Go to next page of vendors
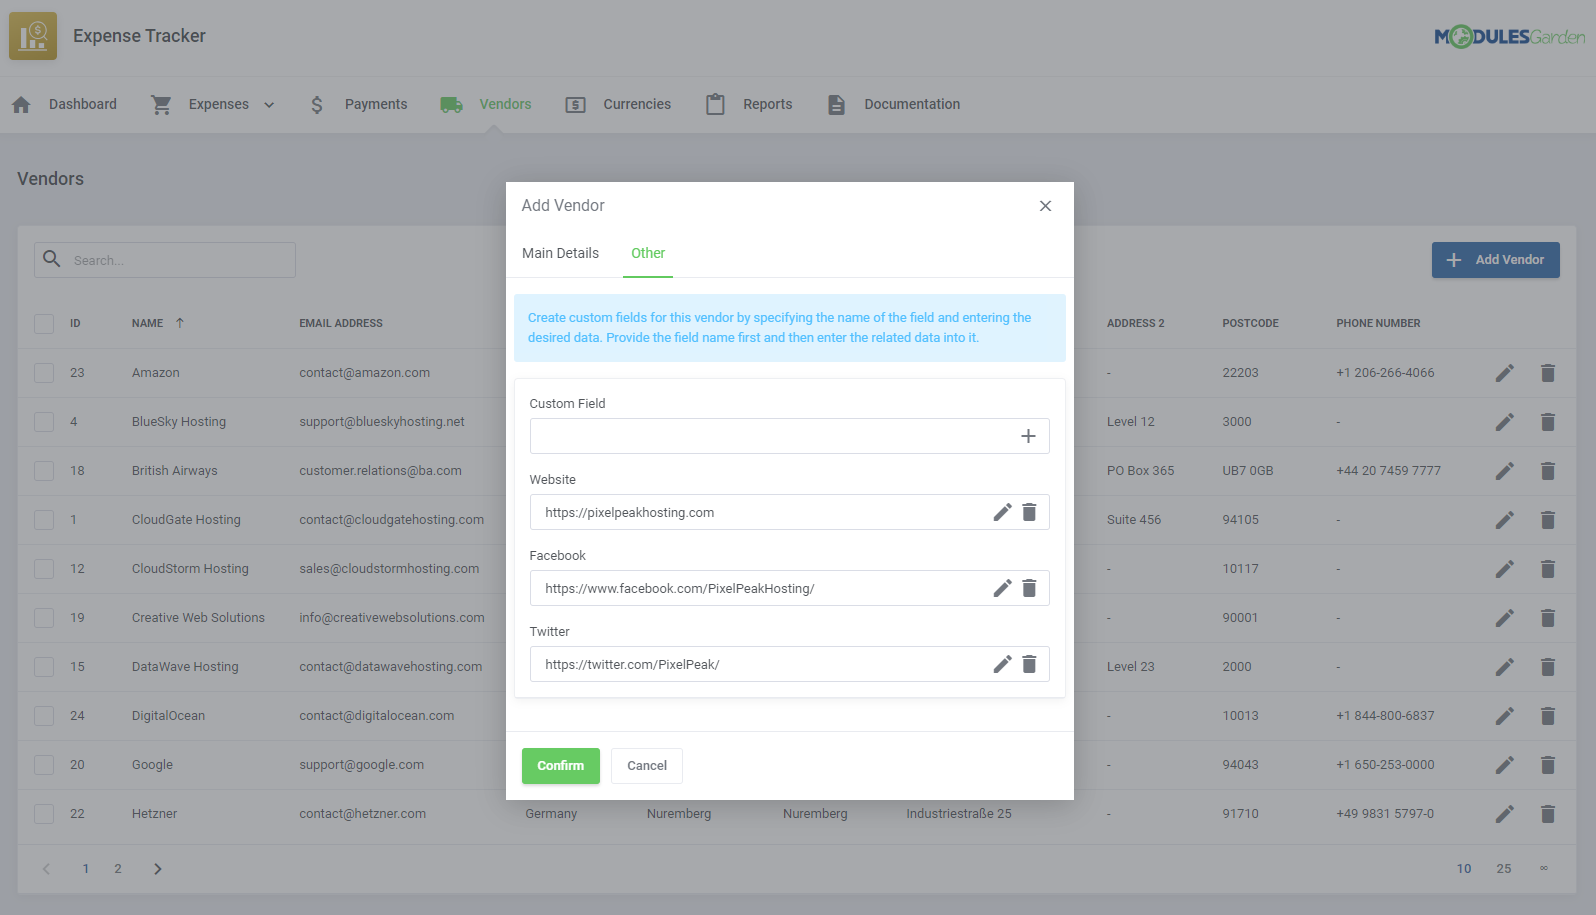Viewport: 1596px width, 915px height. pos(157,869)
